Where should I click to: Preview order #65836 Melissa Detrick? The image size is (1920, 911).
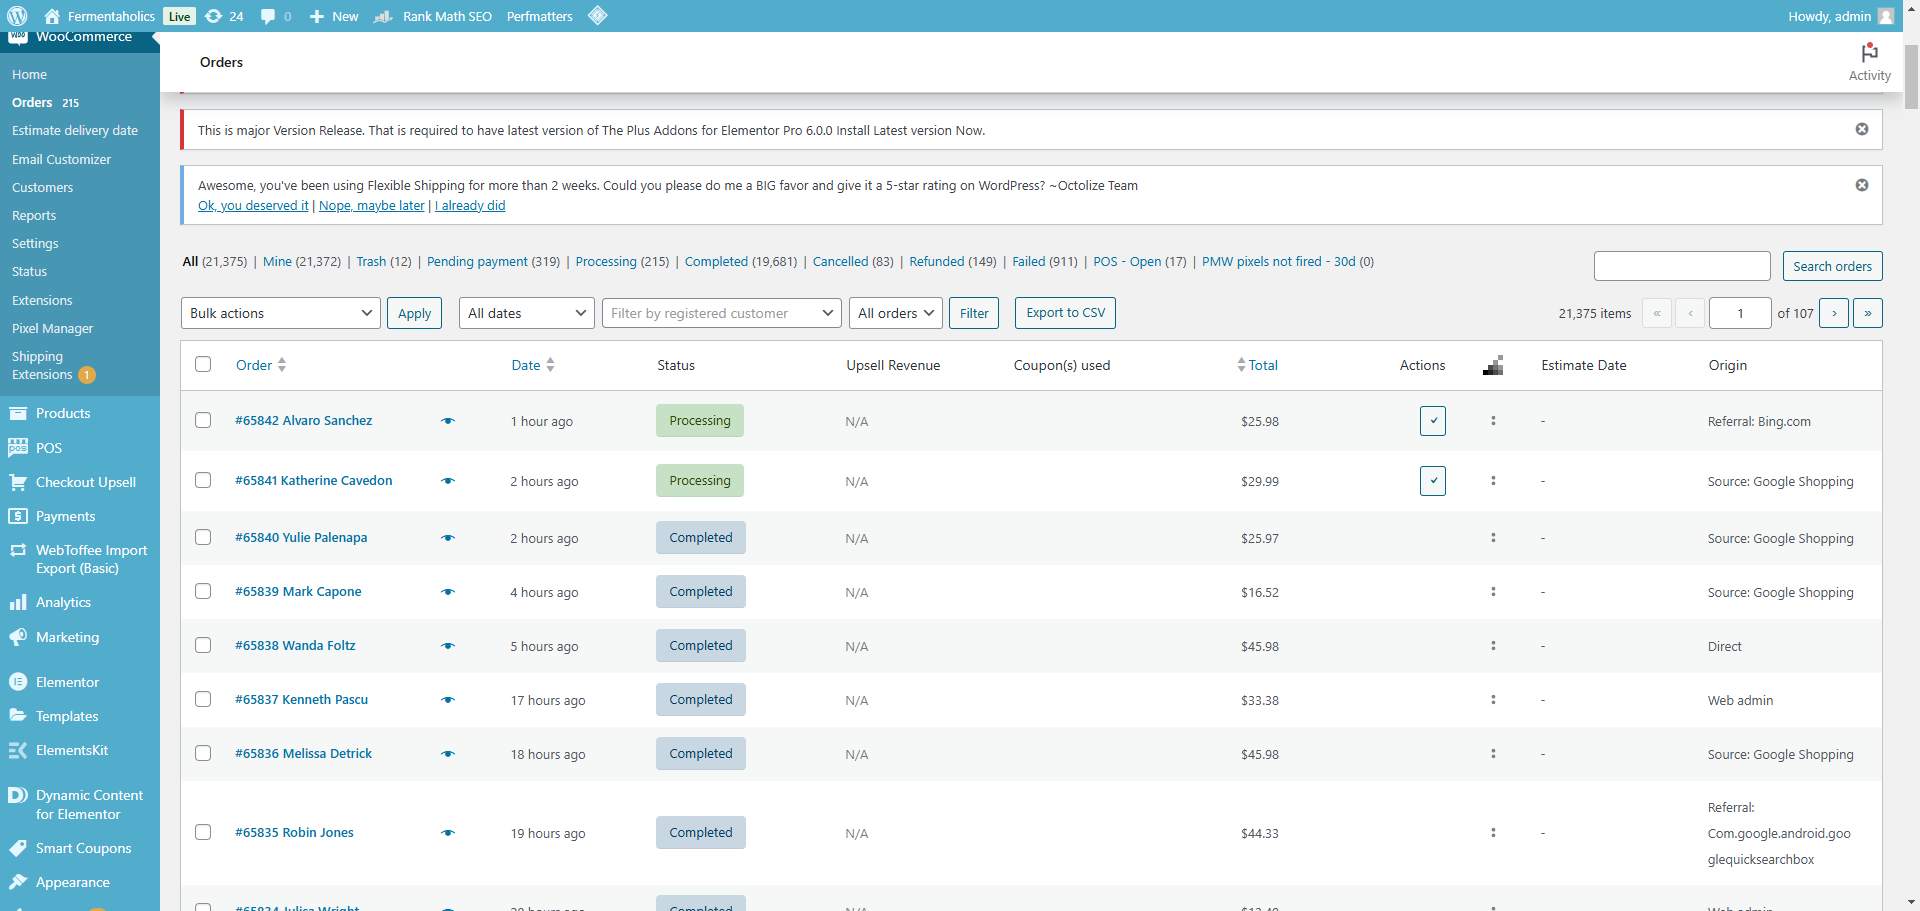448,754
